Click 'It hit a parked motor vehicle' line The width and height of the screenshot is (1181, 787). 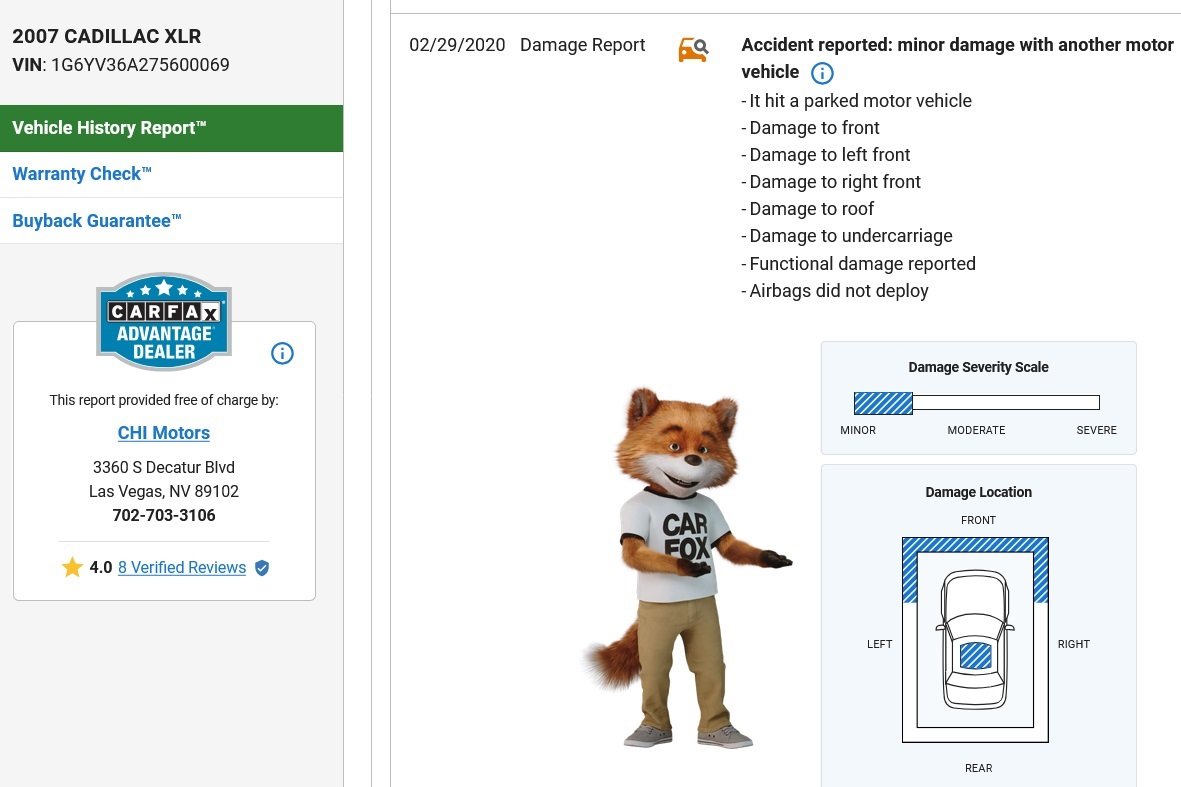coord(856,101)
